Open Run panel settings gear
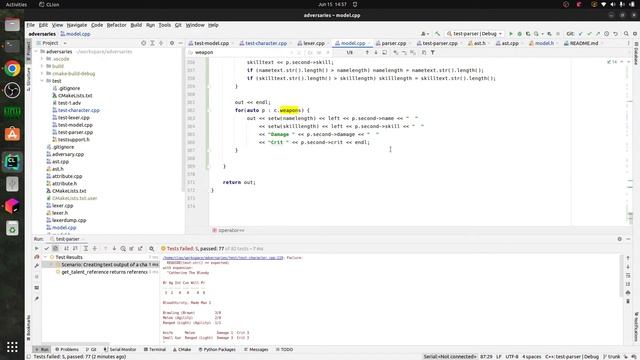This screenshot has width=640, height=360. tap(620, 239)
